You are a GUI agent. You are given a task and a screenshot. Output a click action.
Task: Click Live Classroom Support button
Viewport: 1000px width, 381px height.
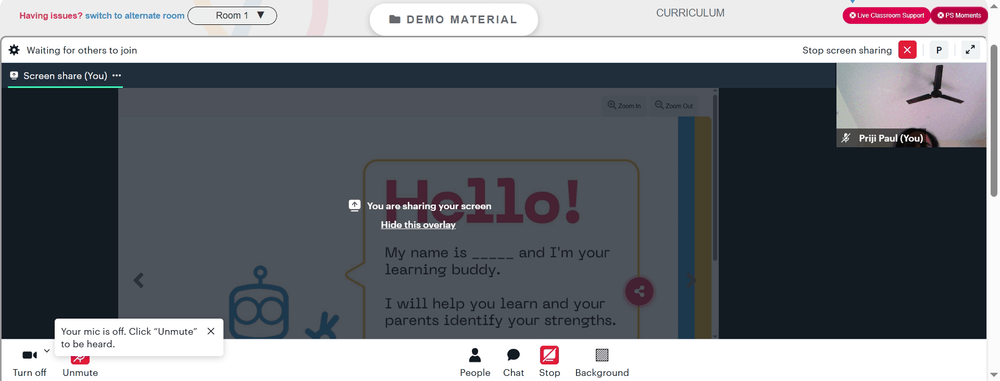coord(886,15)
